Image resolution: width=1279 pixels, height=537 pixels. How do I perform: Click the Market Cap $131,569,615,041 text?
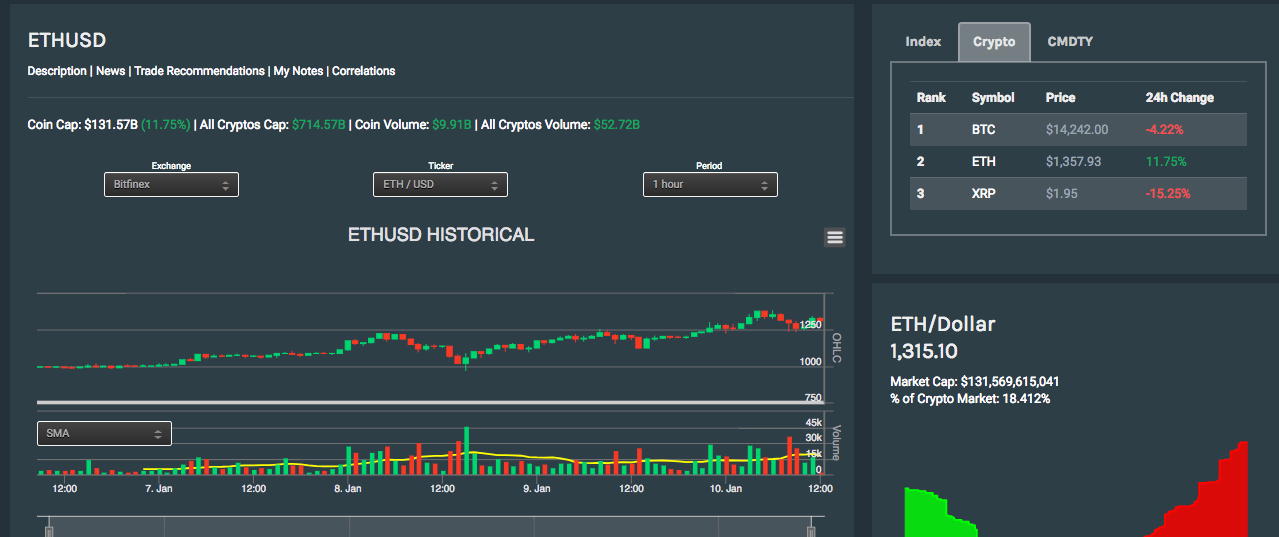[x=975, y=382]
